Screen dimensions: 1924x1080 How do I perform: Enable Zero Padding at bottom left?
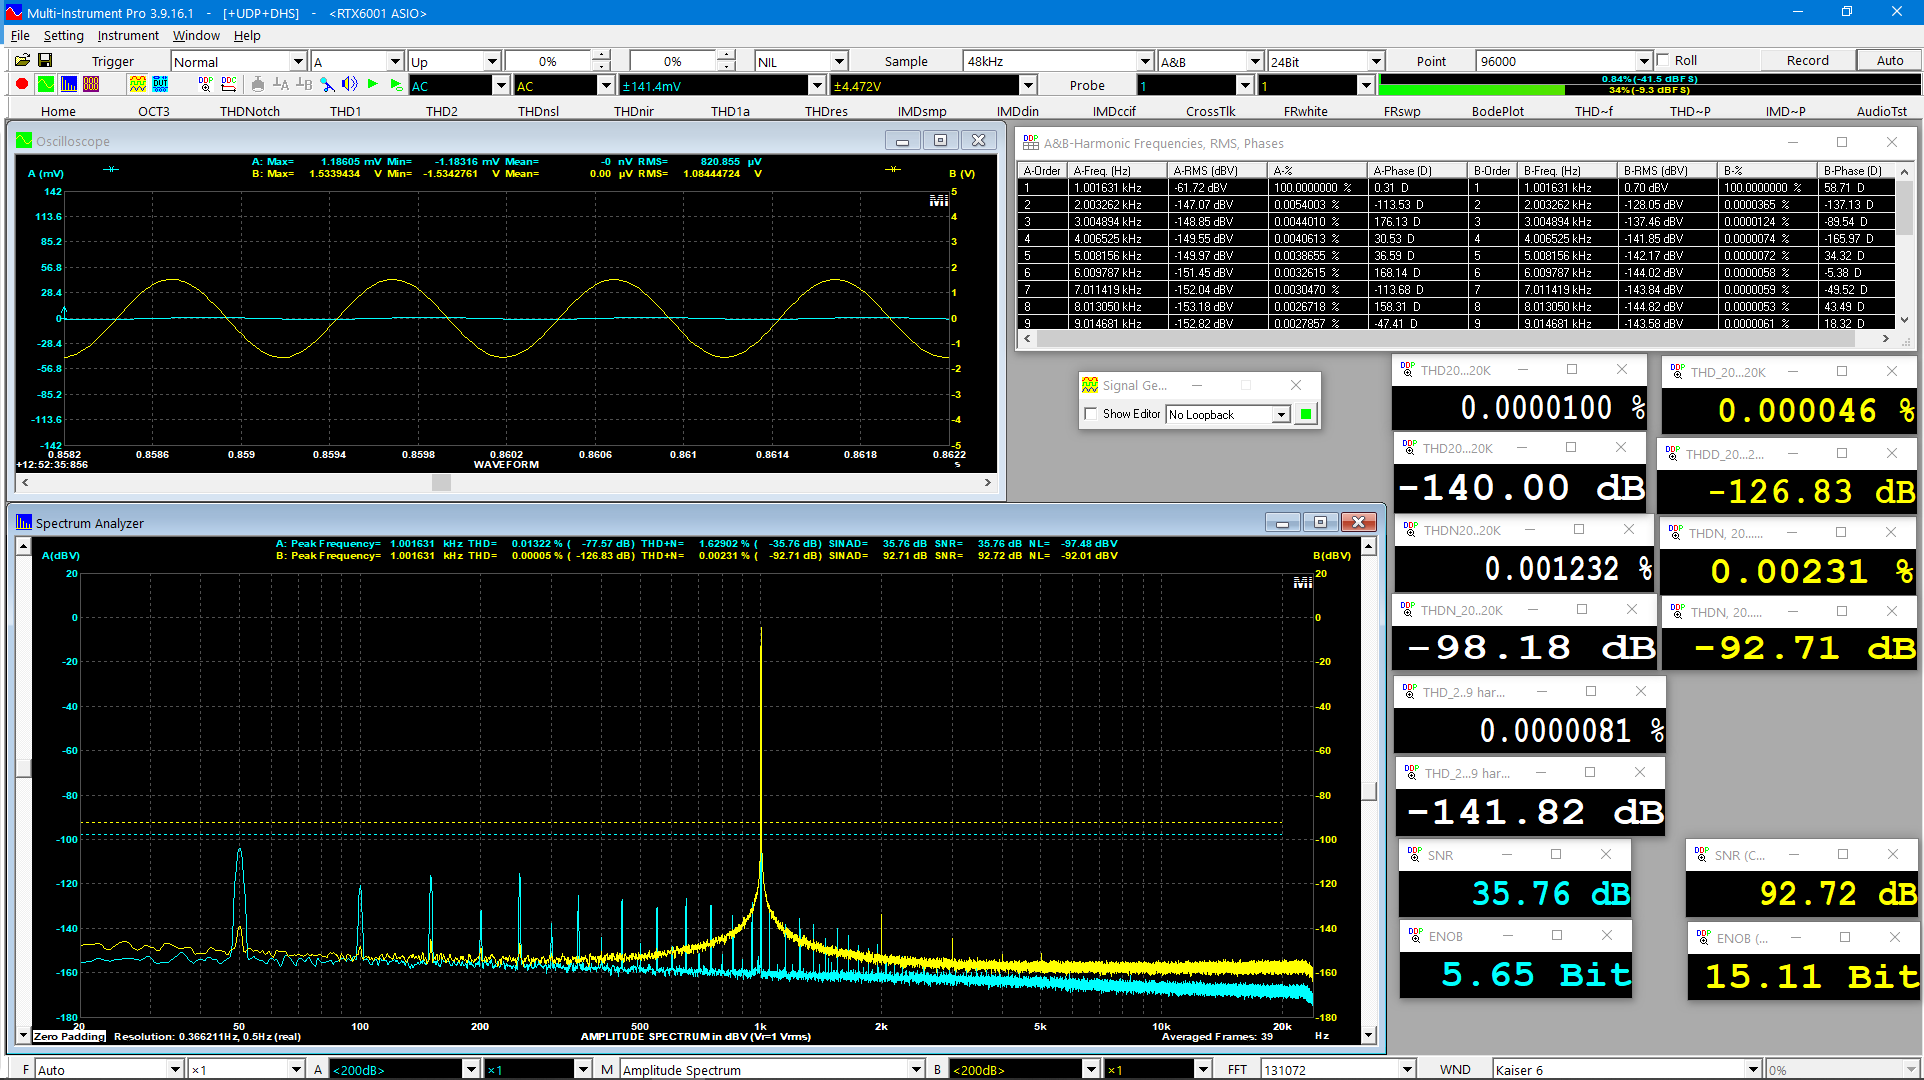tap(67, 1037)
